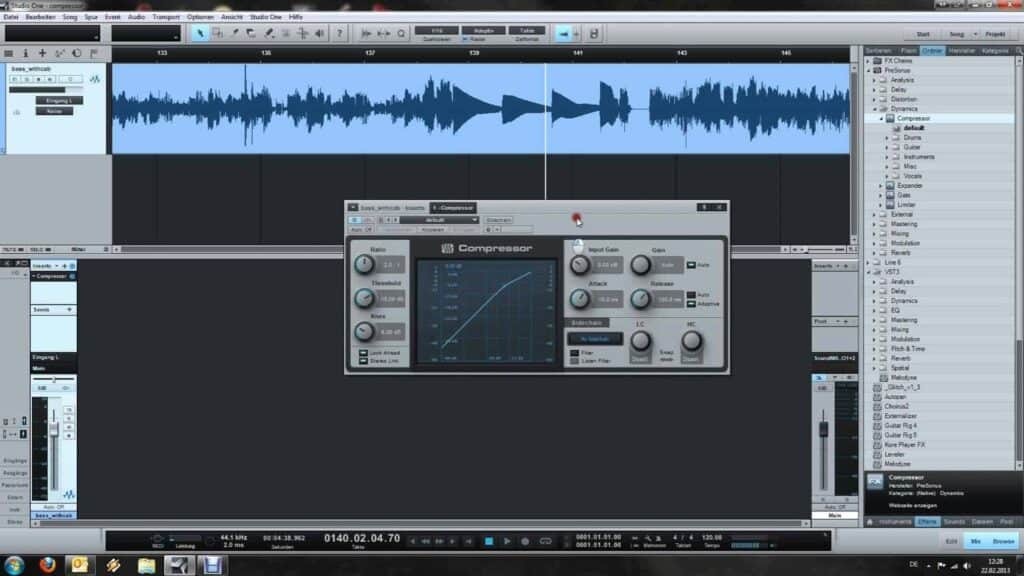Open Firefox from the taskbar
The width and height of the screenshot is (1024, 576).
(47, 565)
